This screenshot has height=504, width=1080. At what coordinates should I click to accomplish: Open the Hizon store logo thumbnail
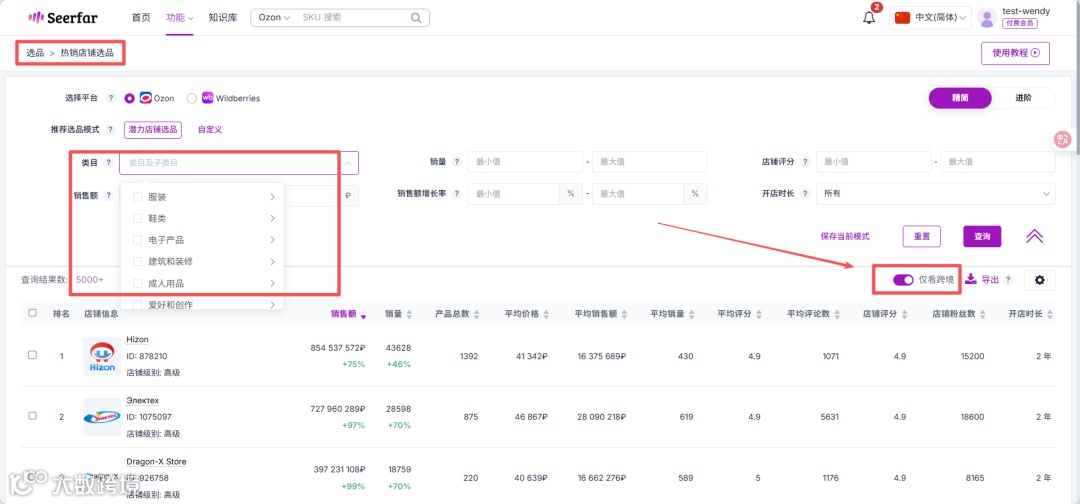(x=102, y=356)
